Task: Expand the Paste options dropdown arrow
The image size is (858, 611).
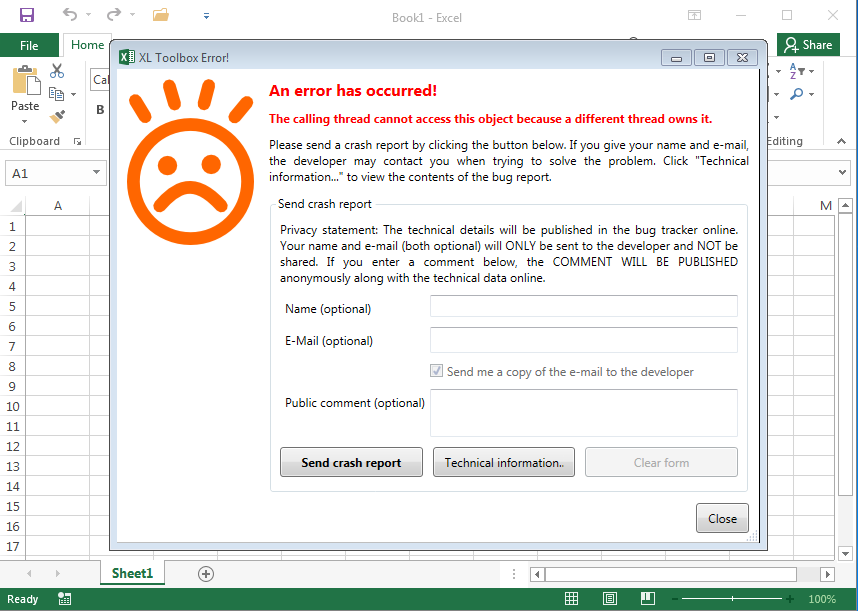Action: (x=24, y=121)
